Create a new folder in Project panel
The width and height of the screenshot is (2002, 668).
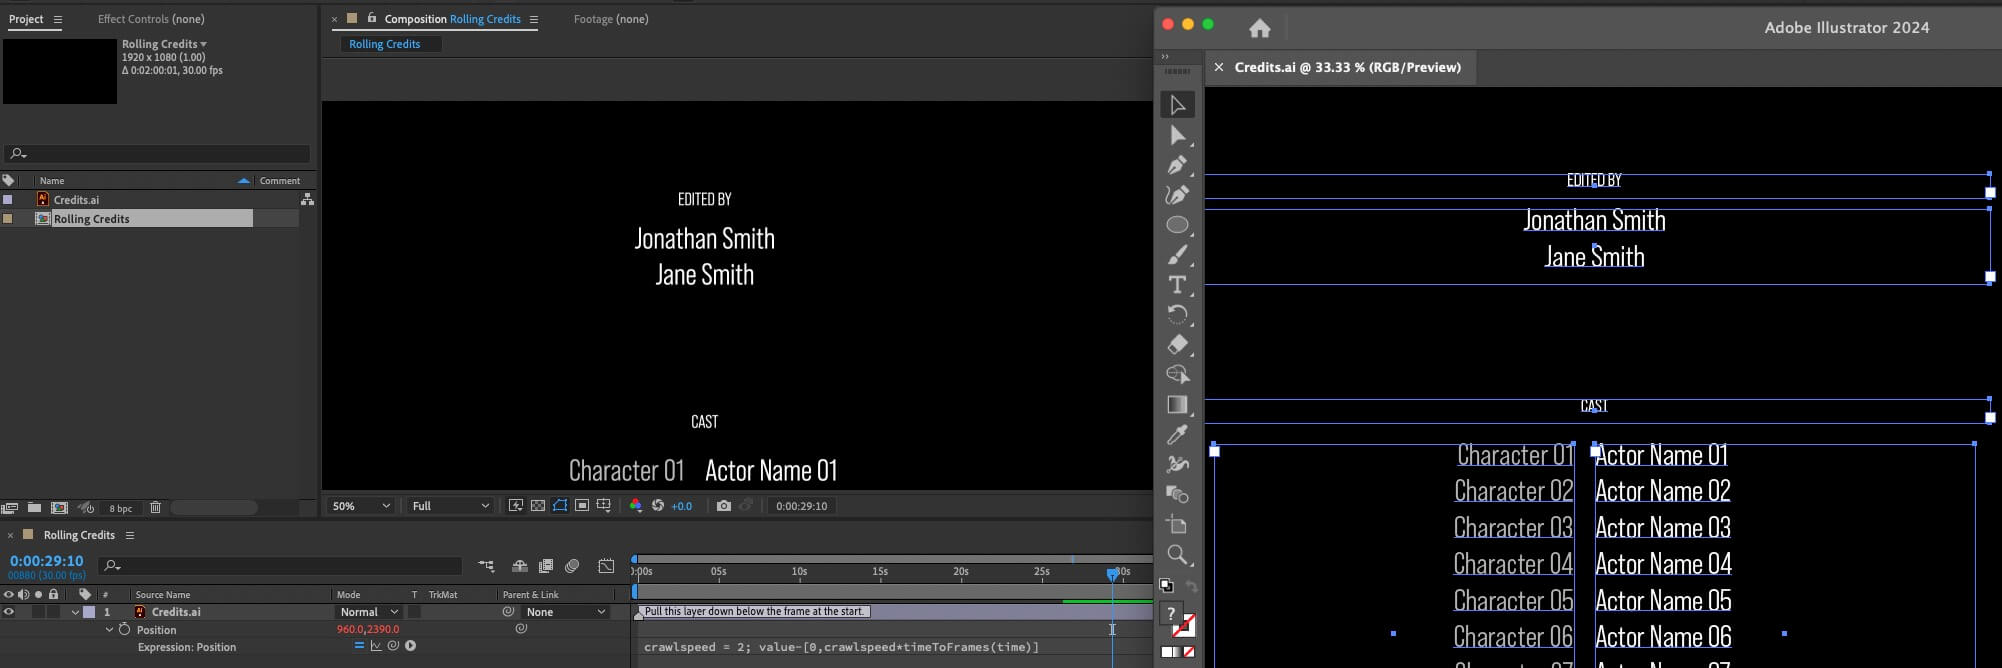pos(34,508)
